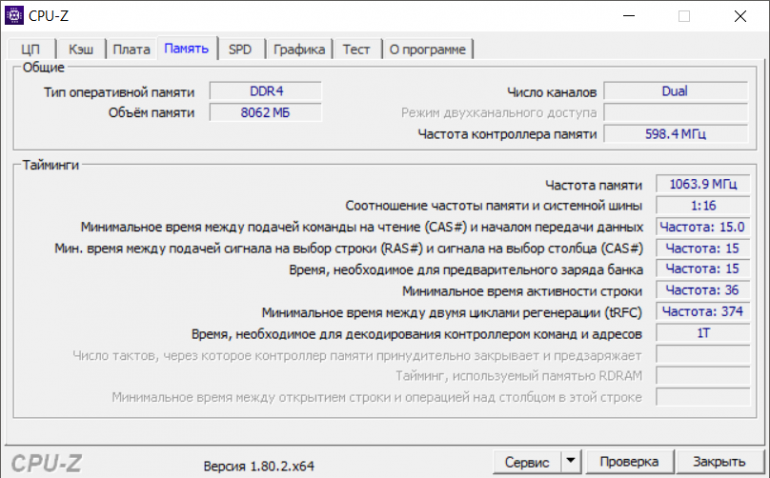Select the Память tab
This screenshot has height=478, width=770.
click(x=187, y=48)
